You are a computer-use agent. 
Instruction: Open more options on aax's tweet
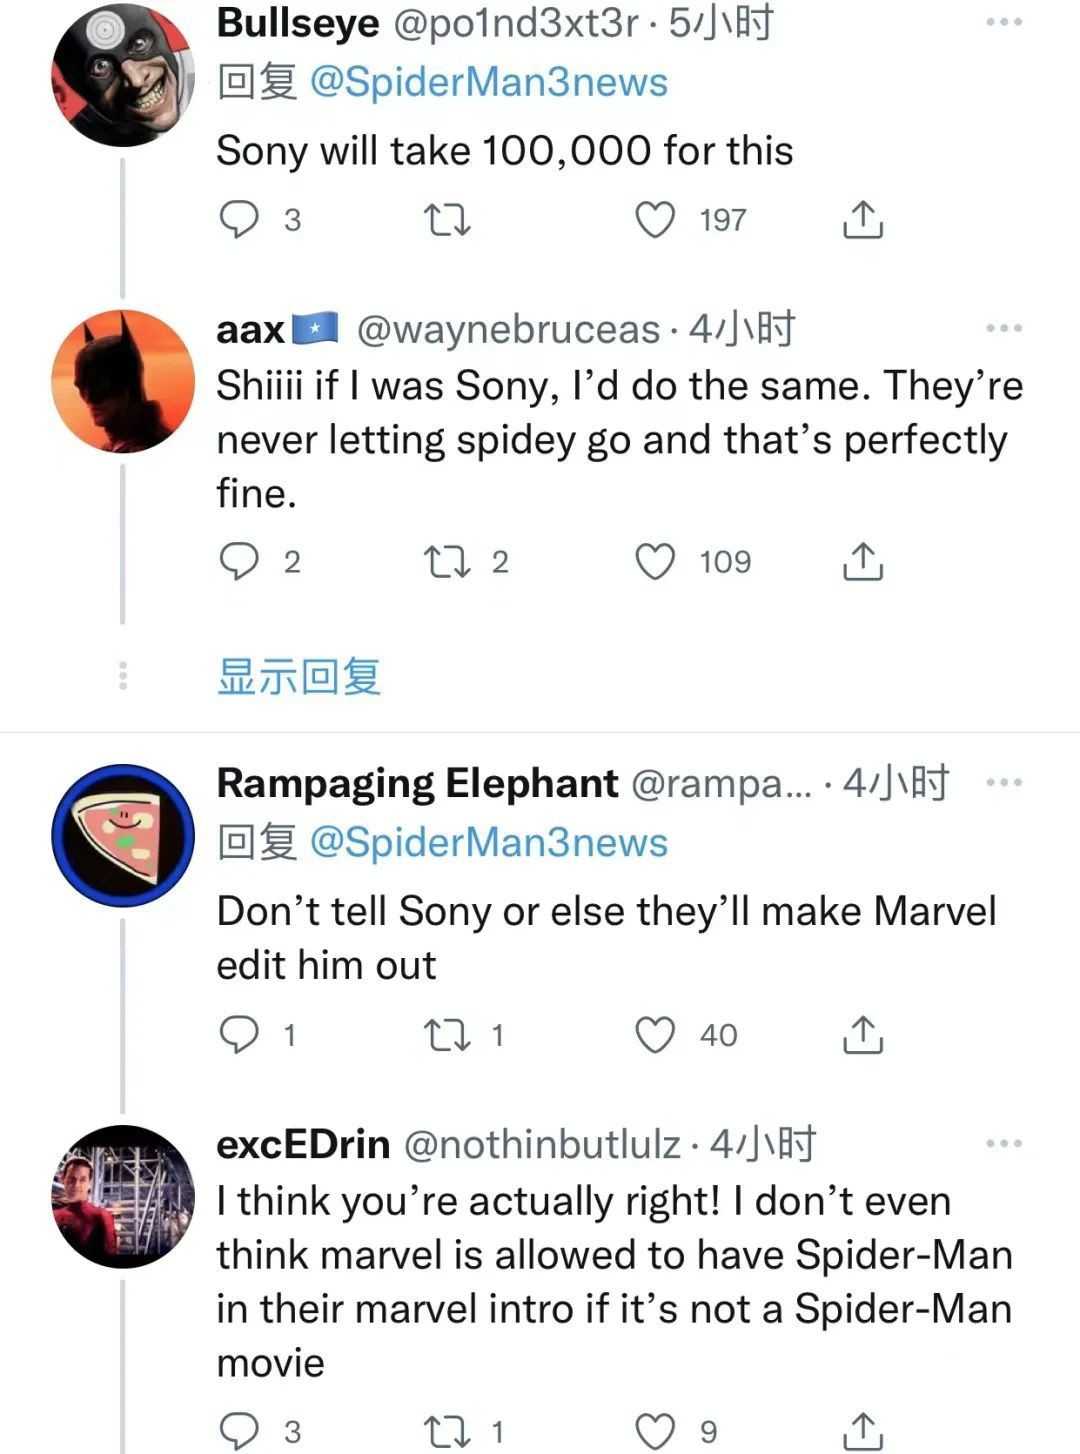[x=1003, y=328]
